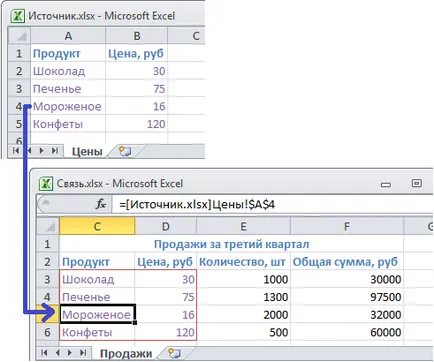Go to first sheet in Связь window
This screenshot has width=434, height=362.
44,353
